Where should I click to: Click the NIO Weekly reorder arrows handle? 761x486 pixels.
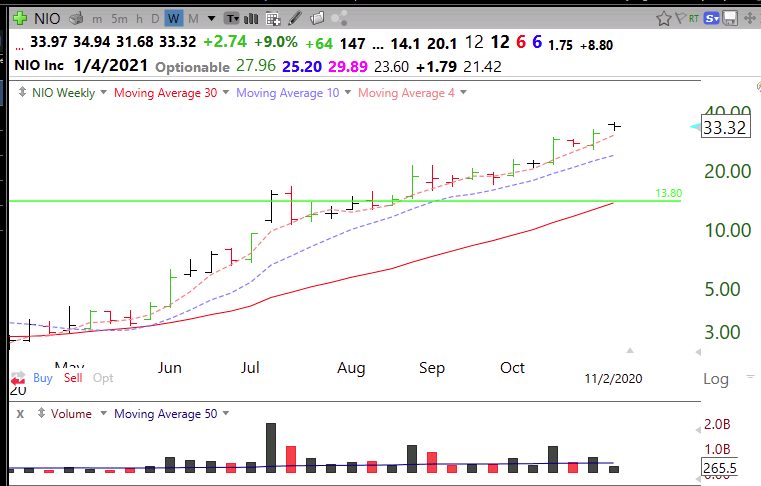pyautogui.click(x=22, y=92)
